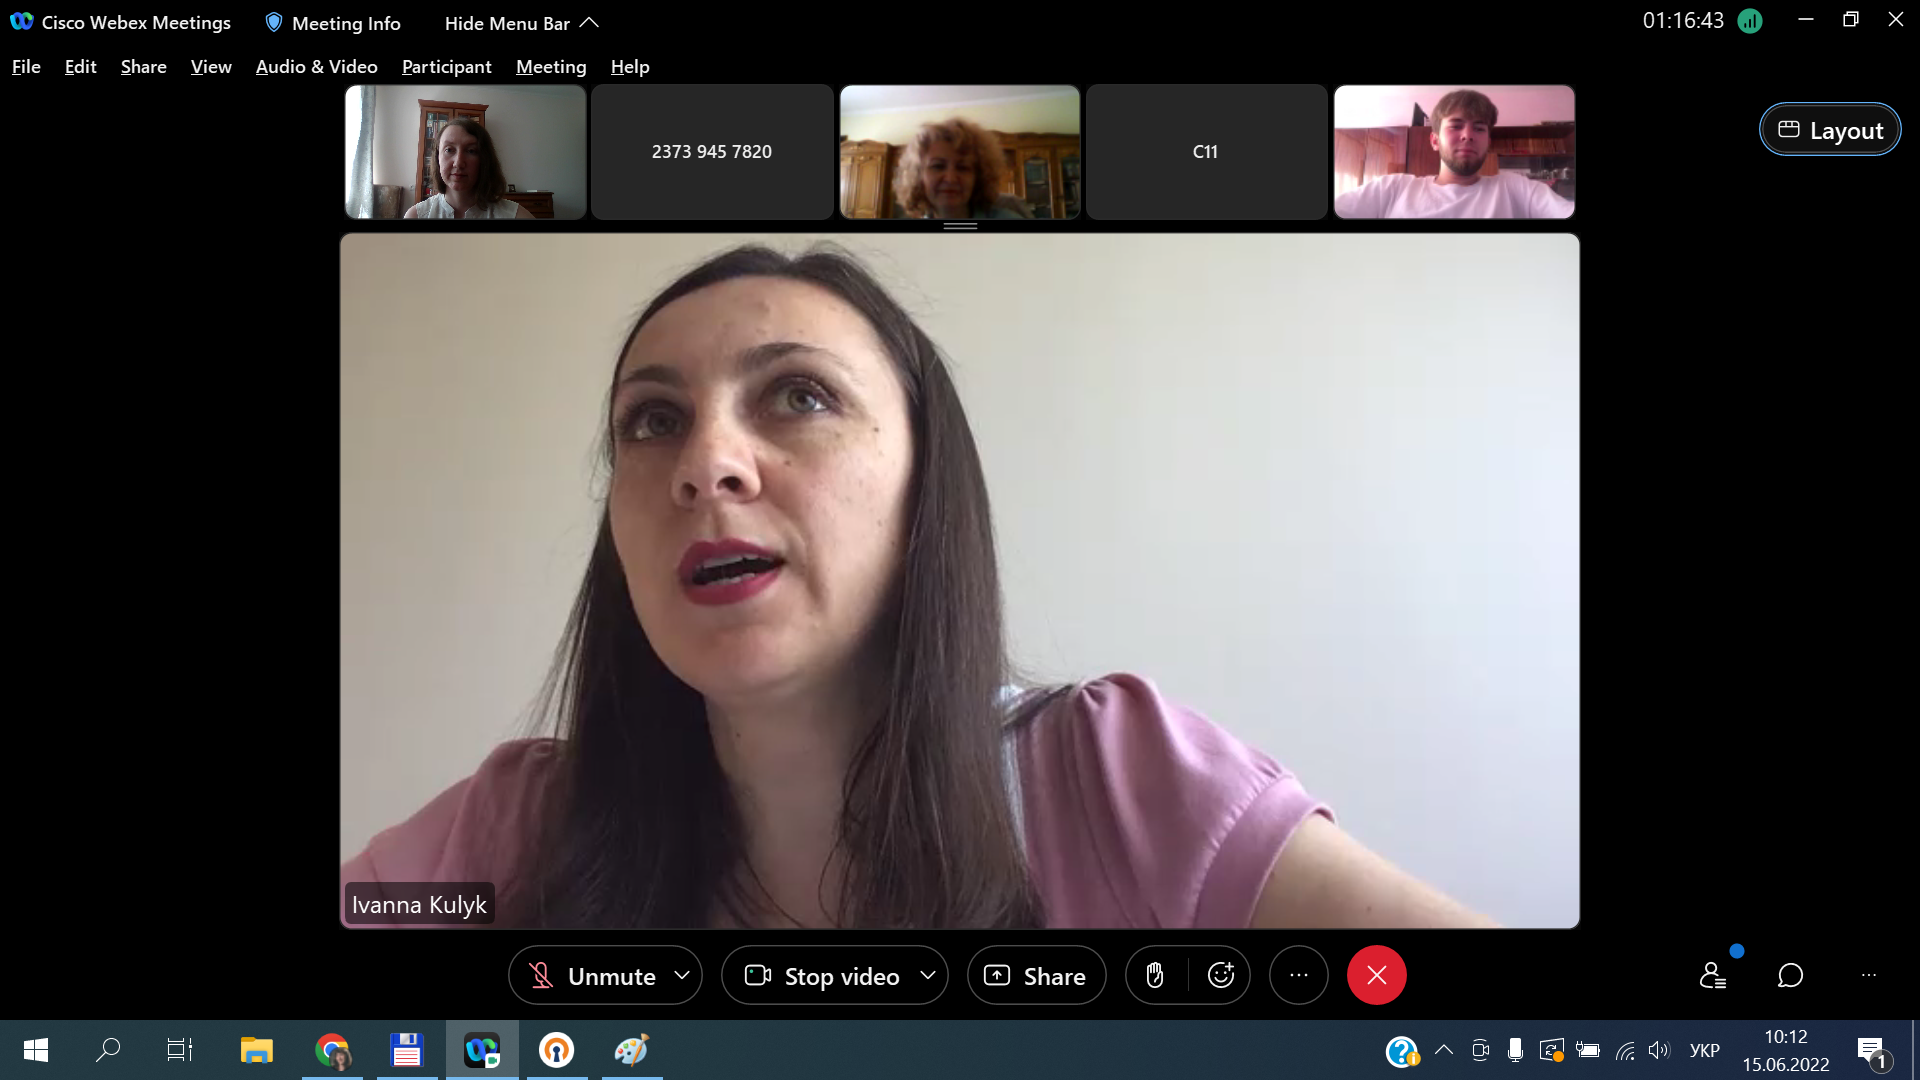Expand video options arrow next to Stop video
The image size is (1920, 1080).
928,975
